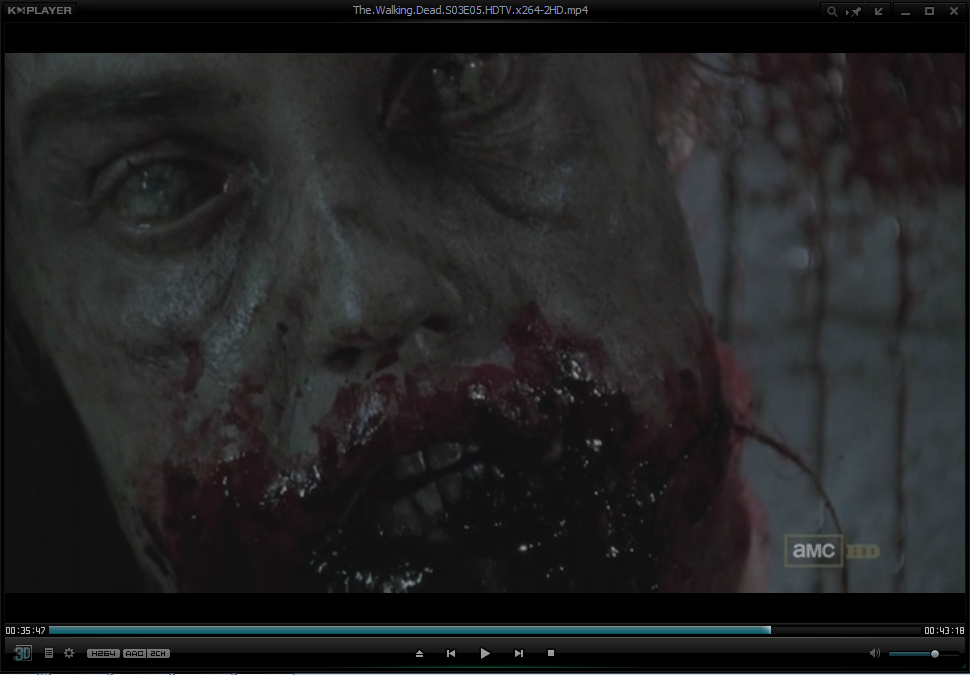Image resolution: width=970 pixels, height=675 pixels.
Task: Close the KMPlayer window
Action: [954, 11]
